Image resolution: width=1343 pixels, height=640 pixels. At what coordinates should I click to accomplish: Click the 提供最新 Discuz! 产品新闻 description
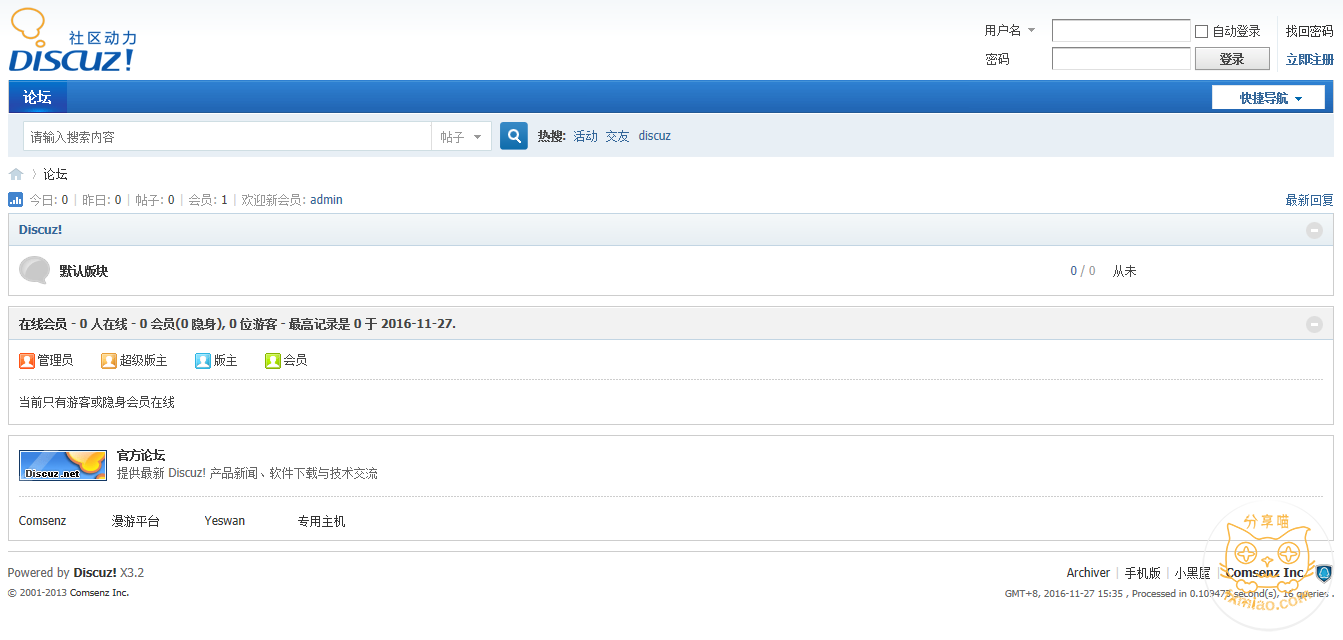(247, 473)
